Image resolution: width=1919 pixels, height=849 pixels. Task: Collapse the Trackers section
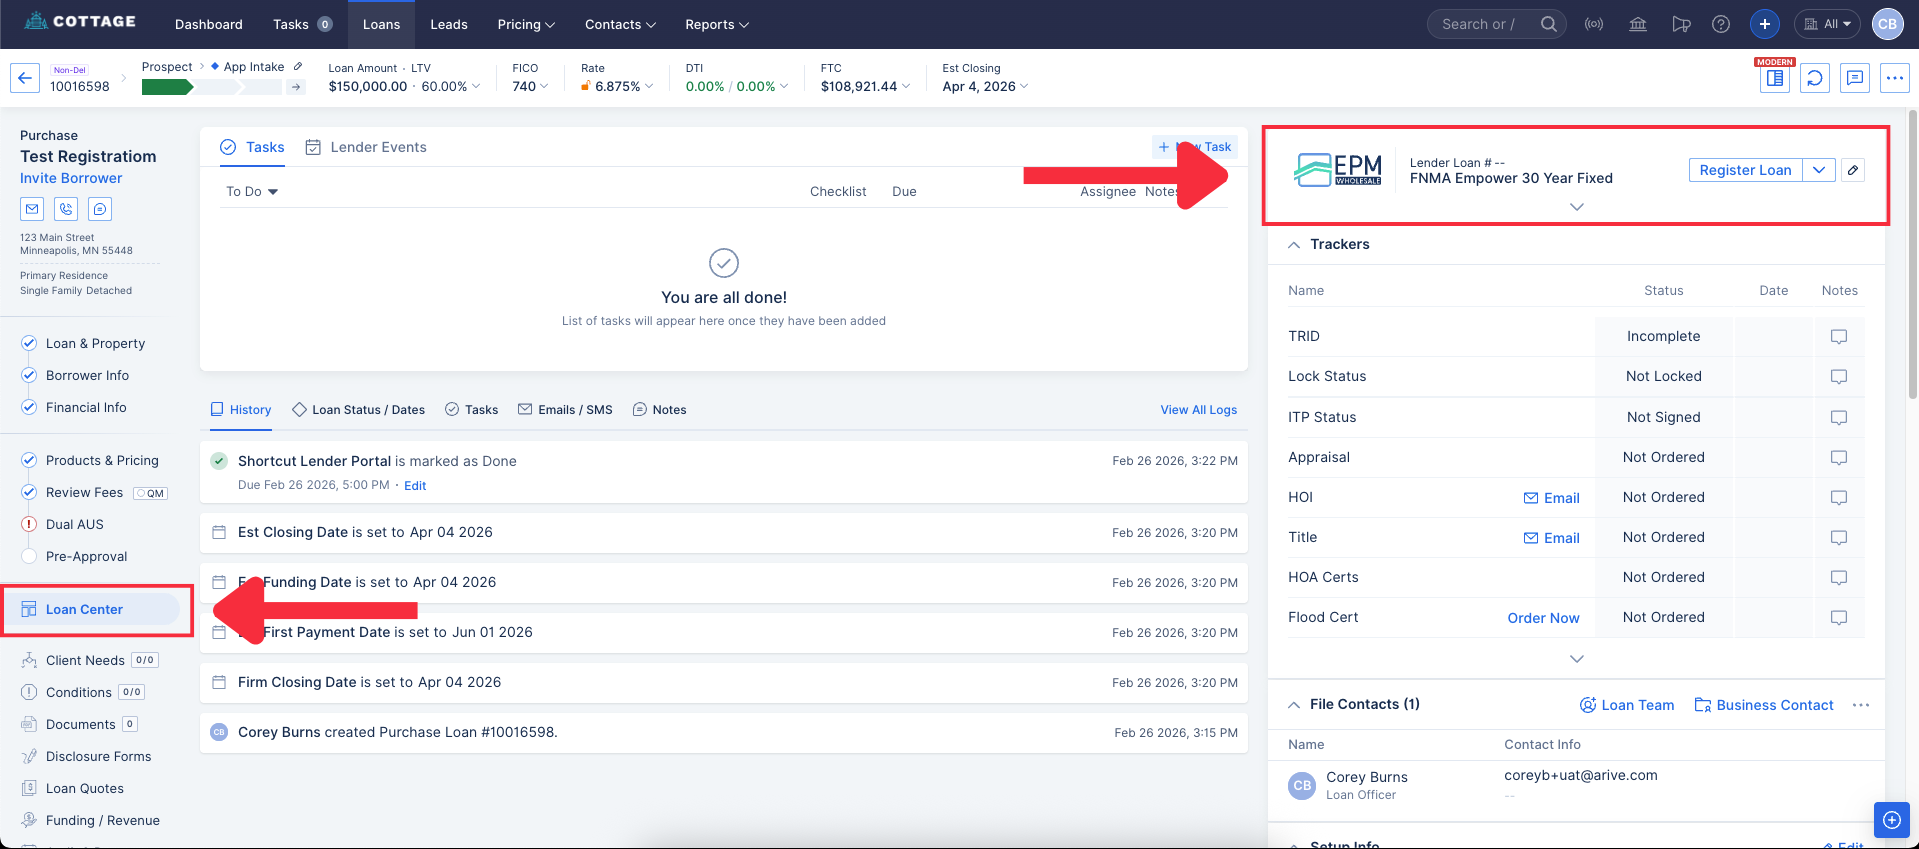point(1294,245)
